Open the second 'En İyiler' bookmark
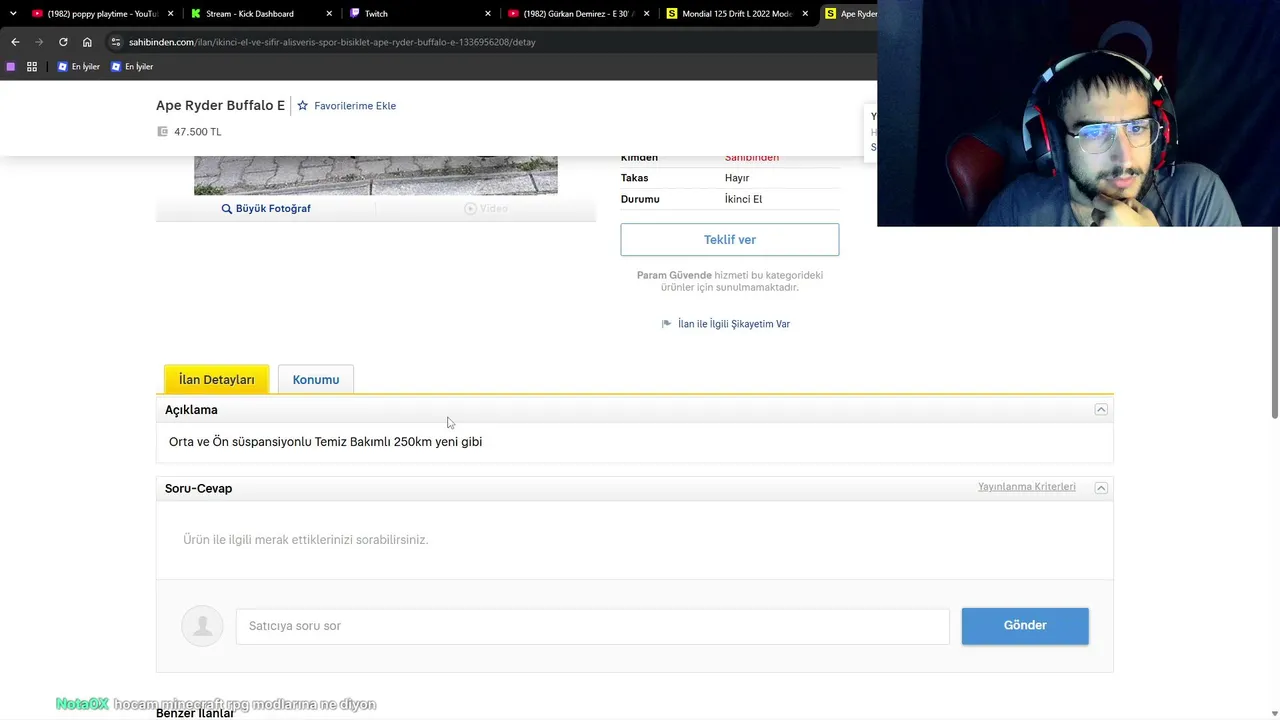The height and width of the screenshot is (720, 1280). tap(132, 67)
